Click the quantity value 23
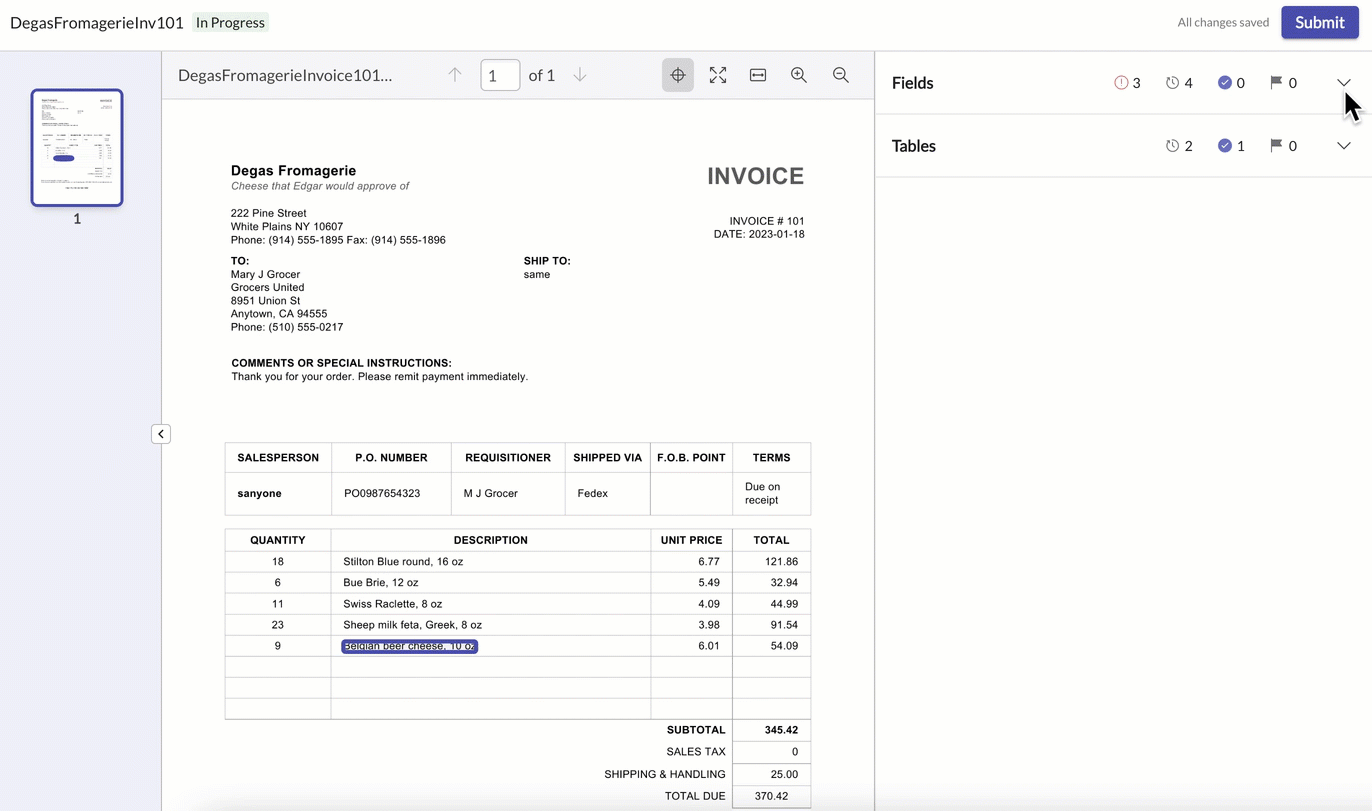The height and width of the screenshot is (811, 1372). [x=278, y=625]
